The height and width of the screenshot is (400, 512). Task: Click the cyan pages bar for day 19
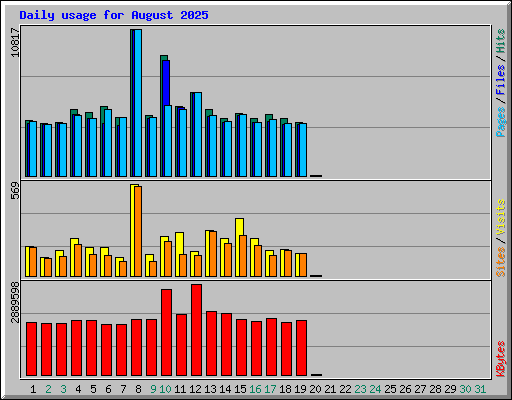pyautogui.click(x=303, y=150)
